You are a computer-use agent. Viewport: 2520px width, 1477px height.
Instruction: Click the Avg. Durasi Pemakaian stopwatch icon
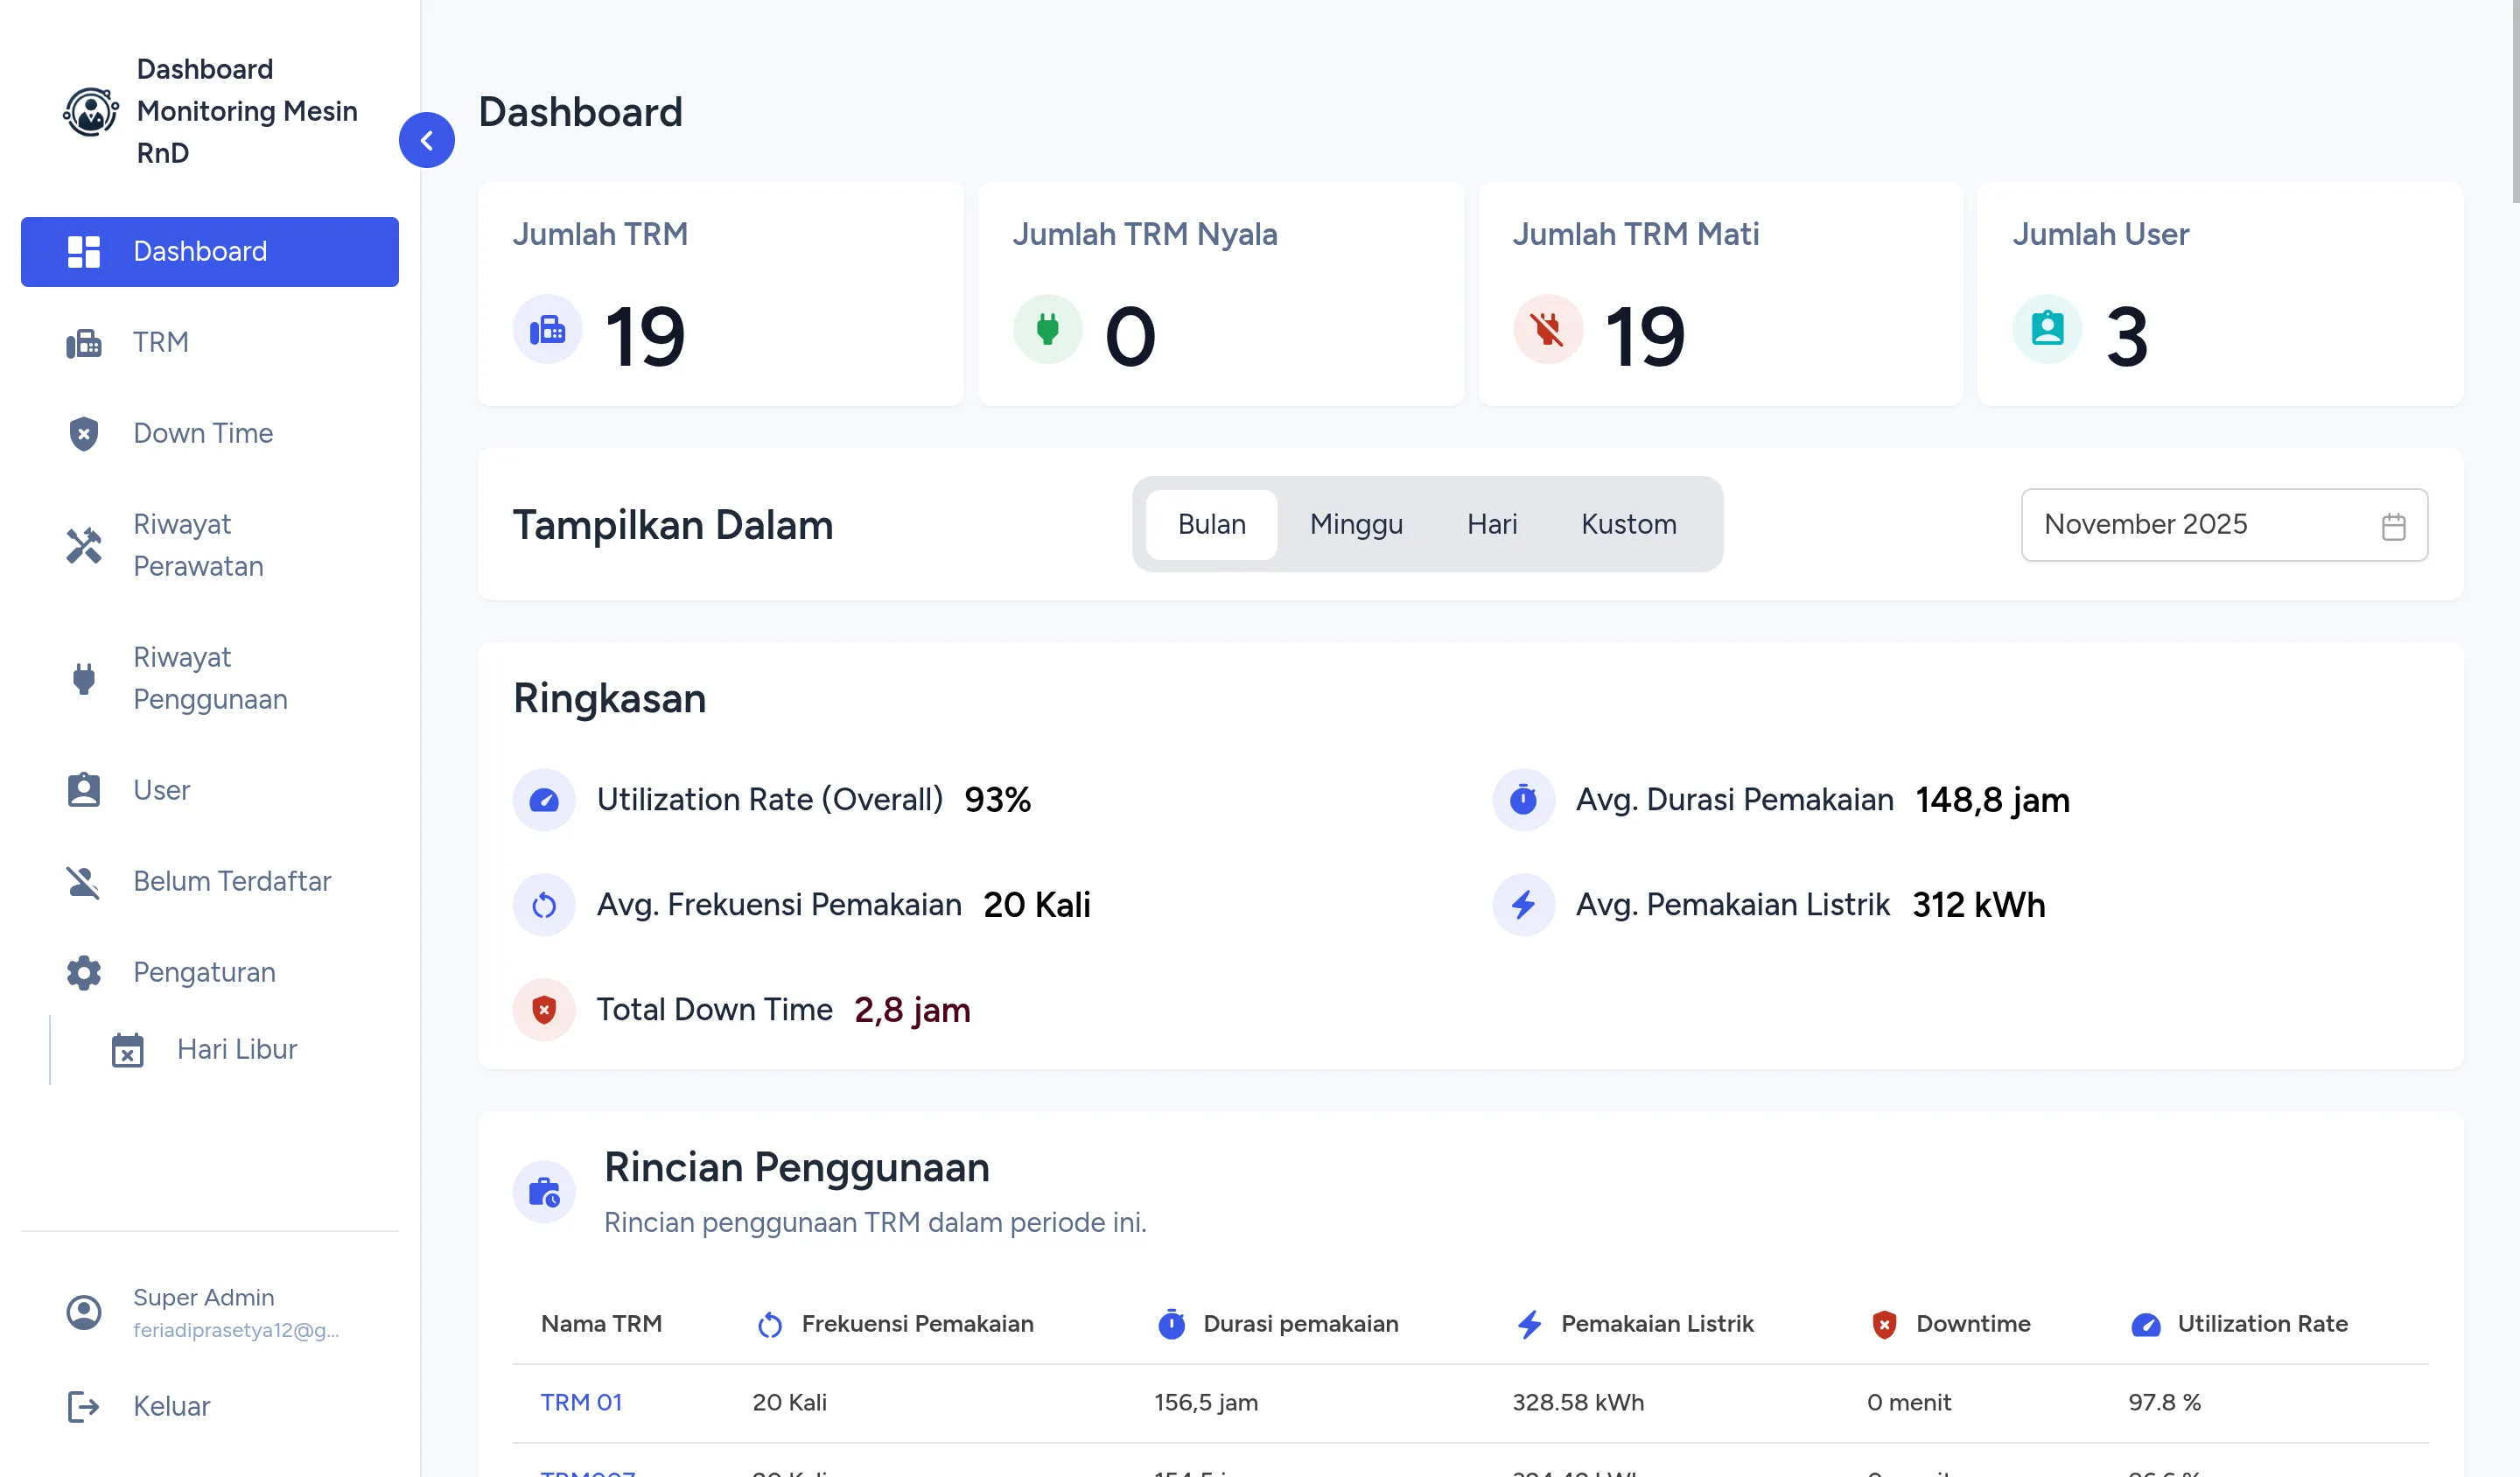click(x=1523, y=800)
